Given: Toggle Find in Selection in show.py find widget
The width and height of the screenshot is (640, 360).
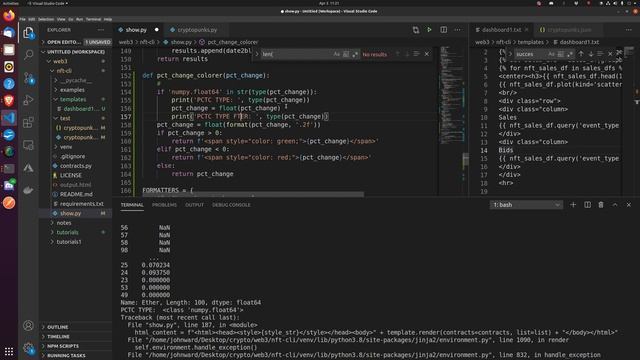Looking at the screenshot, I should (x=416, y=54).
